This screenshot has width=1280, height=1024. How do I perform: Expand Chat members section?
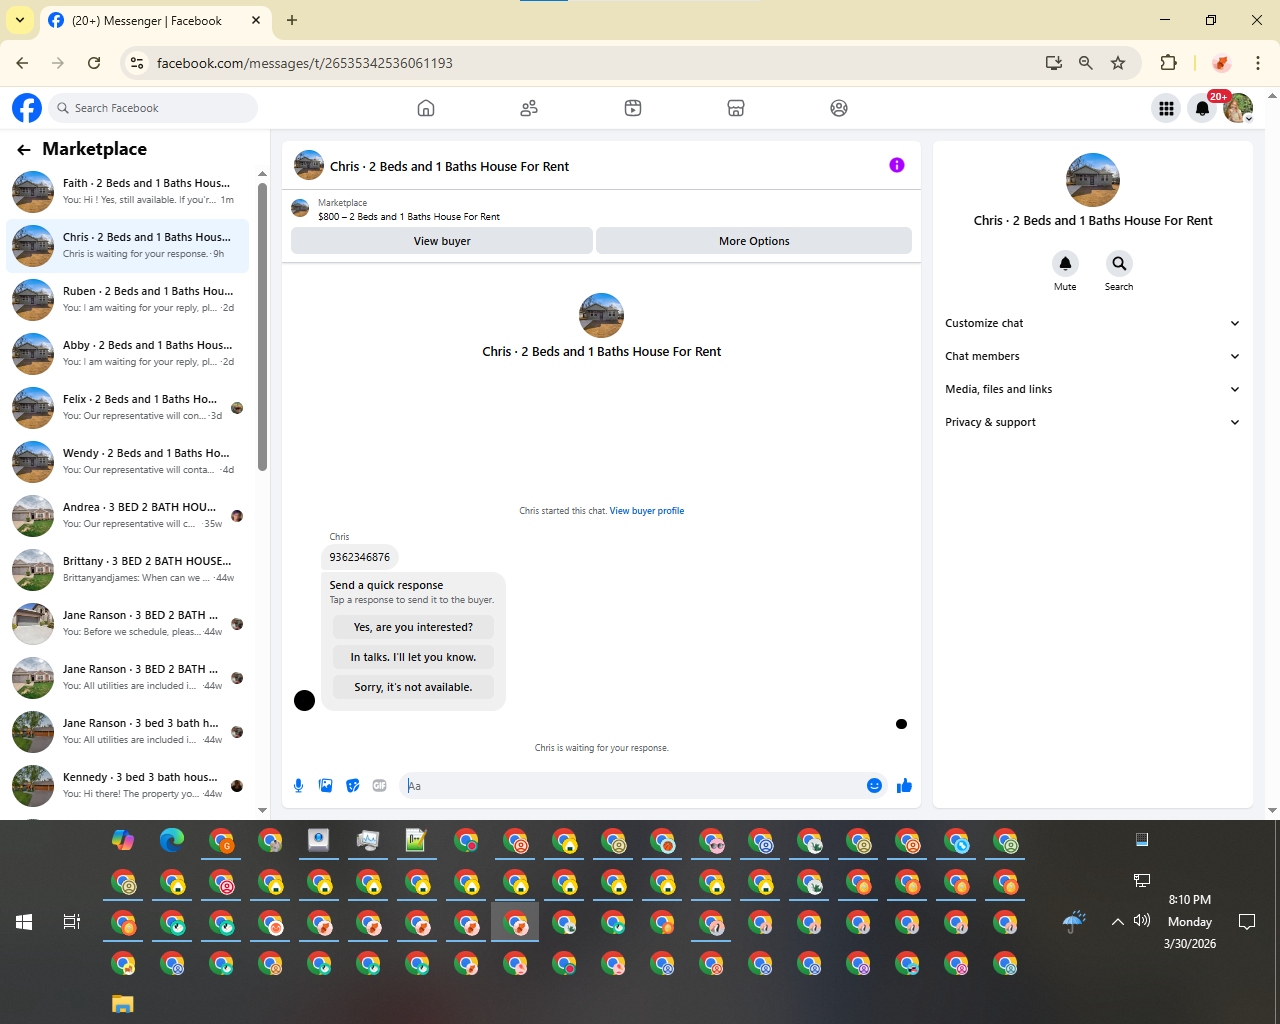[x=1092, y=356]
